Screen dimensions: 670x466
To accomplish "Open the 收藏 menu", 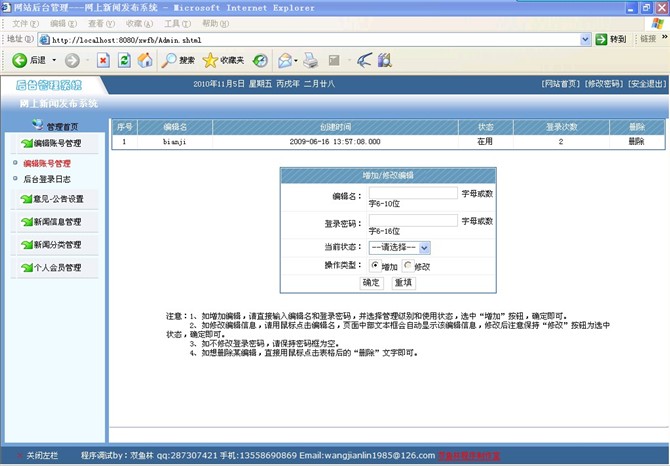I will click(139, 23).
